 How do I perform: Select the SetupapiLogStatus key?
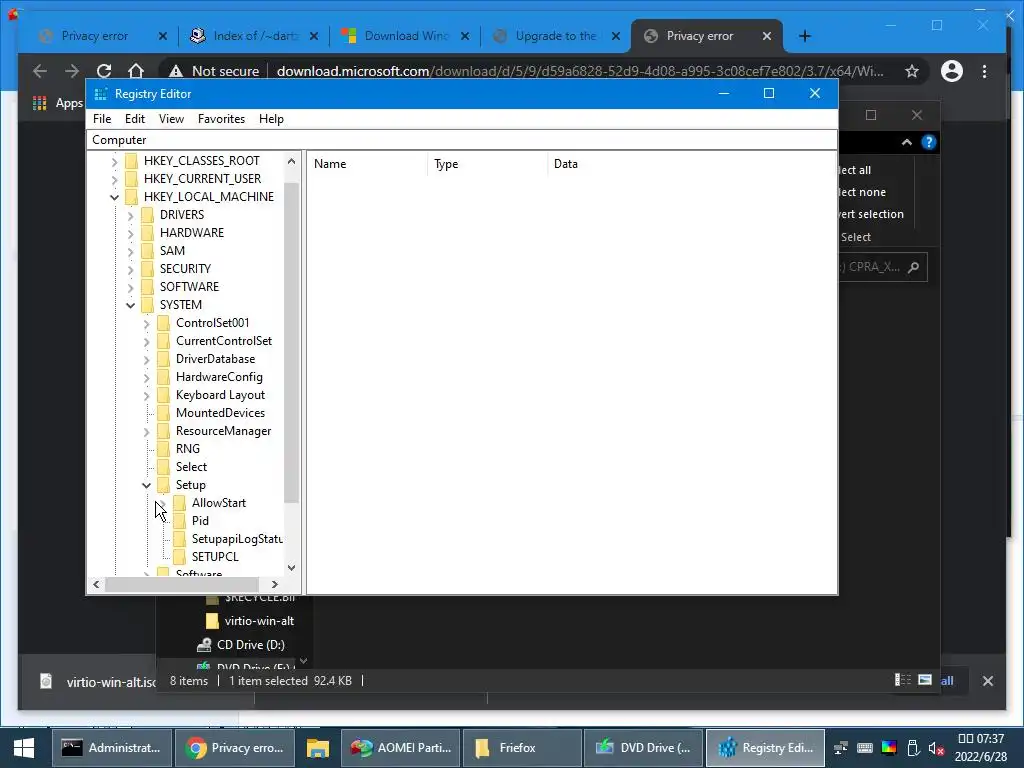[x=237, y=539]
